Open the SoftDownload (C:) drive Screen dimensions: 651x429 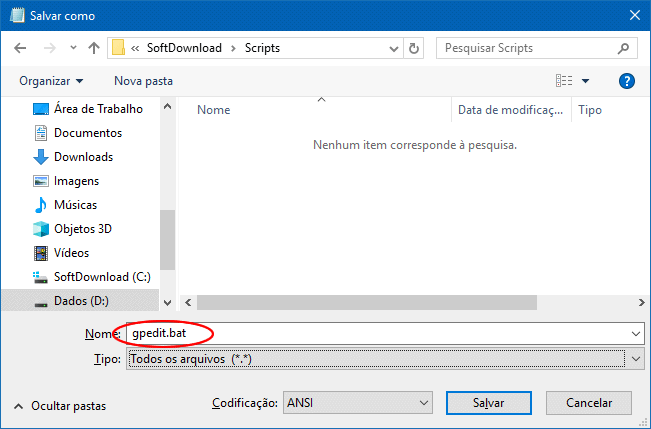[101, 277]
